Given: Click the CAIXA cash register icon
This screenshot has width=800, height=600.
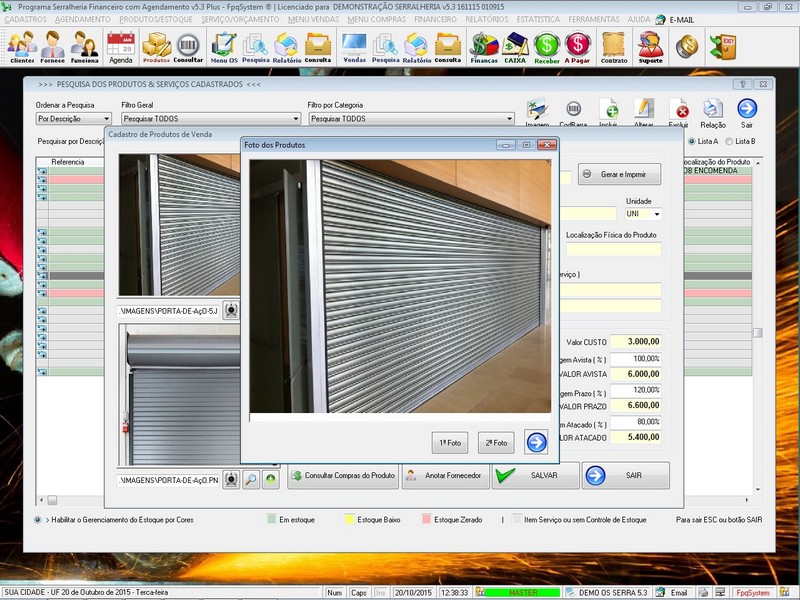Looking at the screenshot, I should 515,46.
